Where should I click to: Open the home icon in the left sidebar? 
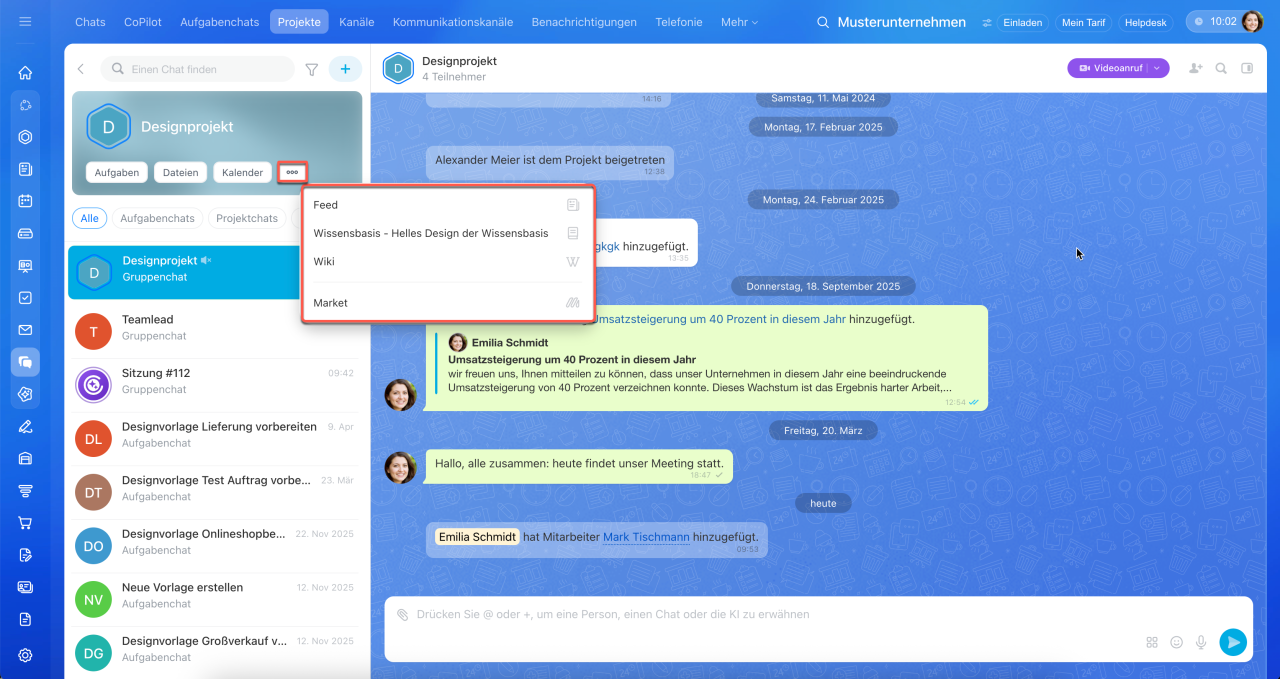pos(25,73)
